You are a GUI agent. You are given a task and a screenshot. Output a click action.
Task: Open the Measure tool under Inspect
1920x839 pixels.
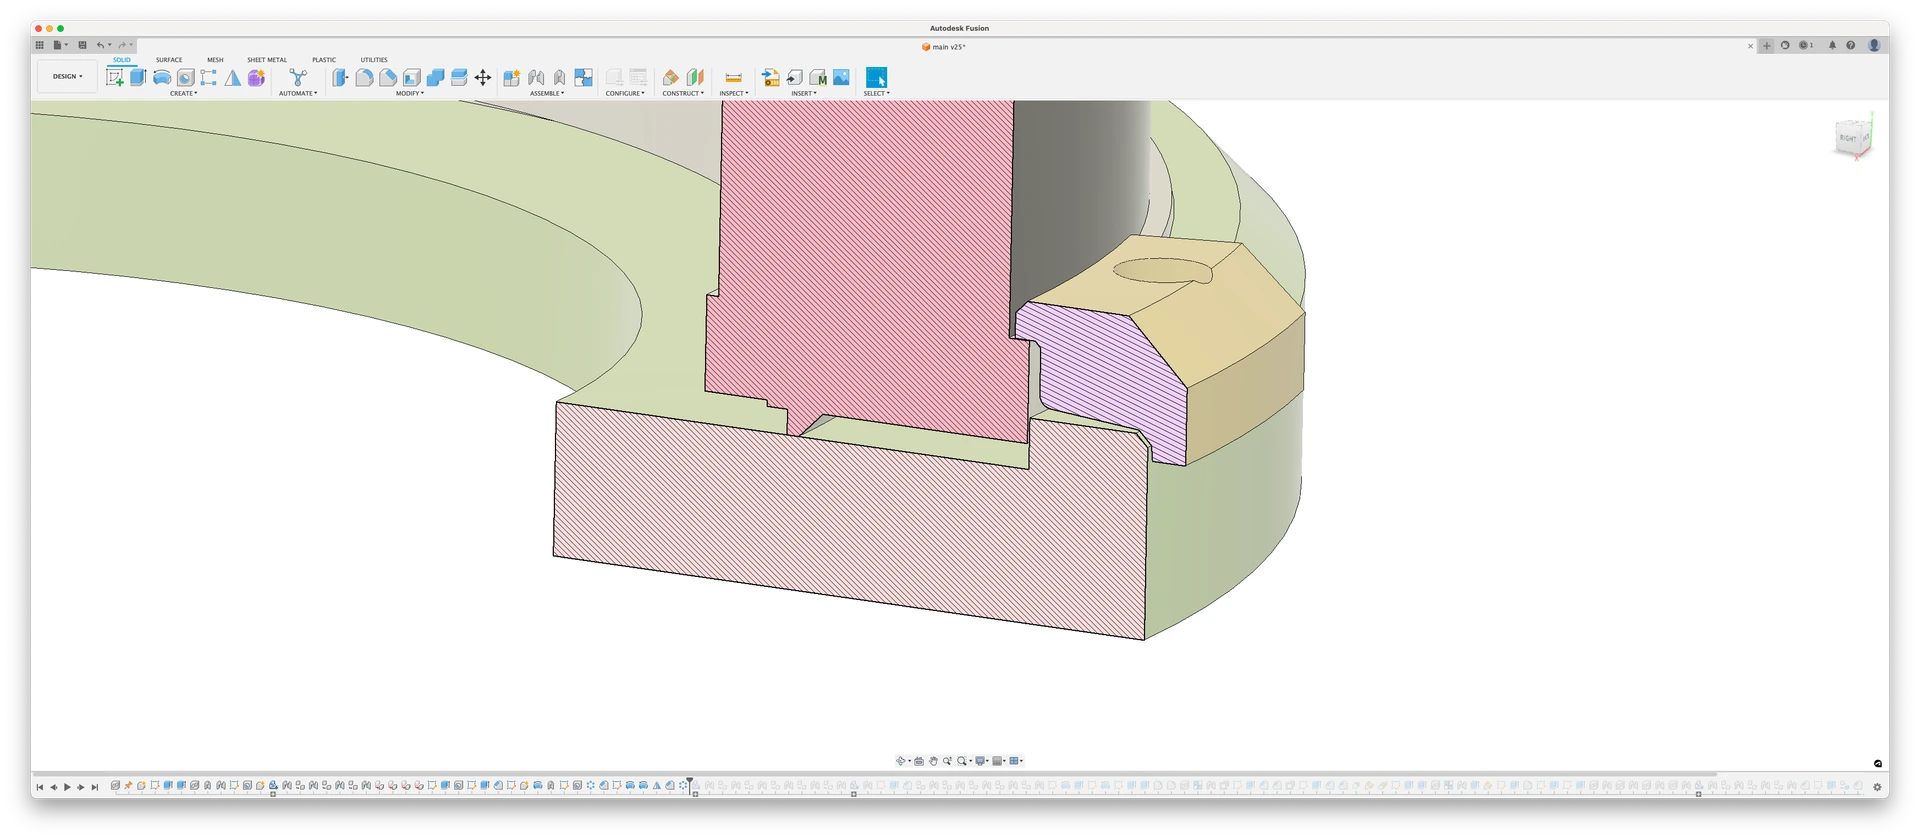[x=733, y=78]
